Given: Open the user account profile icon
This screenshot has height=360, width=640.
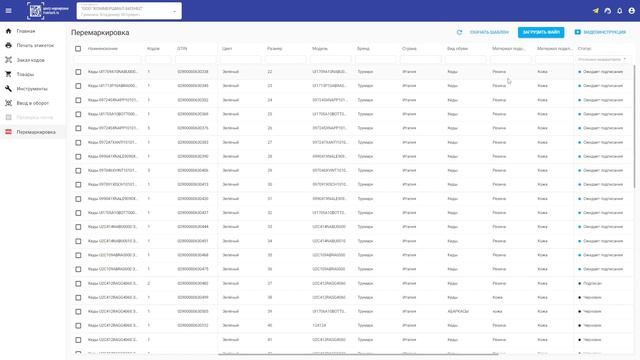Looking at the screenshot, I should coord(631,11).
